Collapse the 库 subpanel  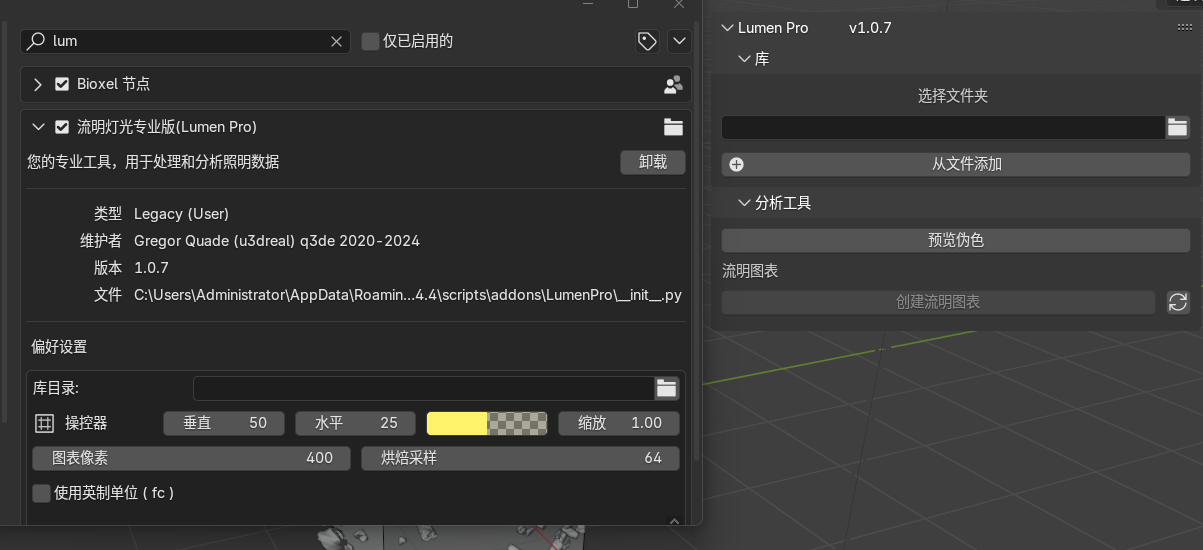(744, 59)
